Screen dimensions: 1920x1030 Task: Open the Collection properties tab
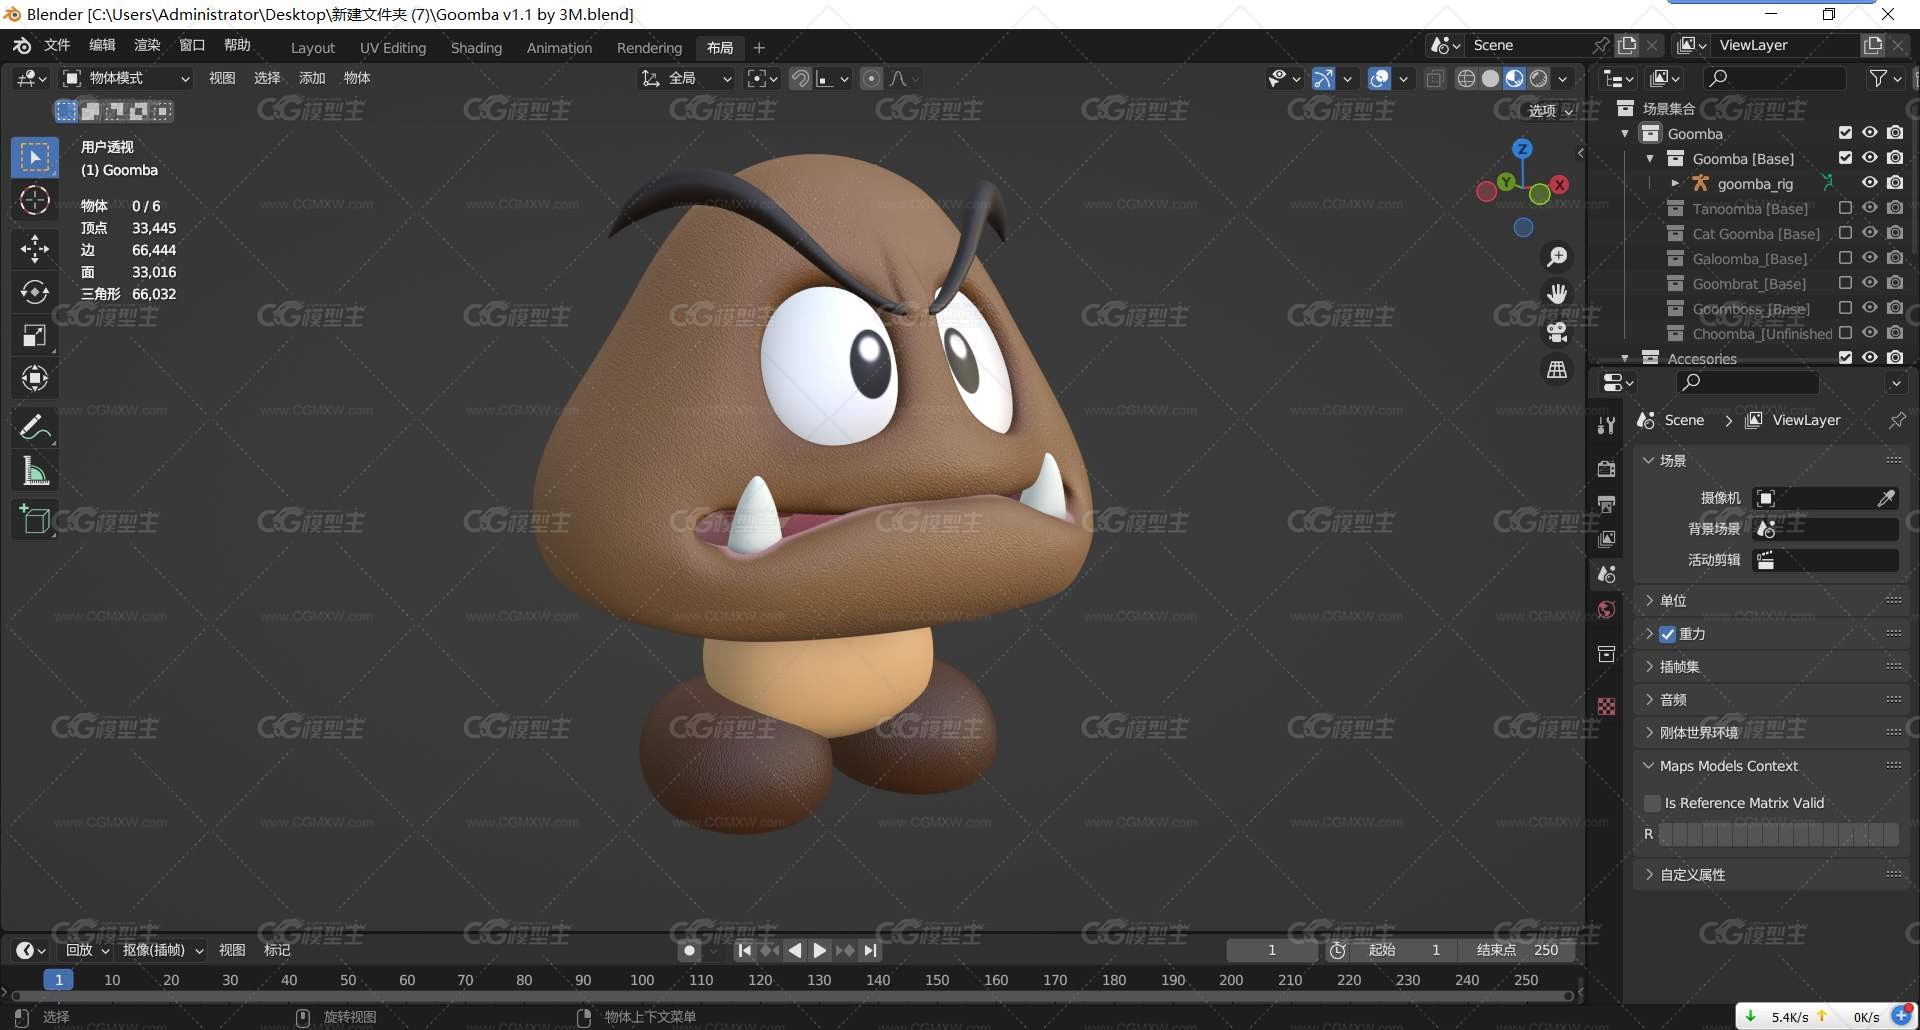(1606, 654)
